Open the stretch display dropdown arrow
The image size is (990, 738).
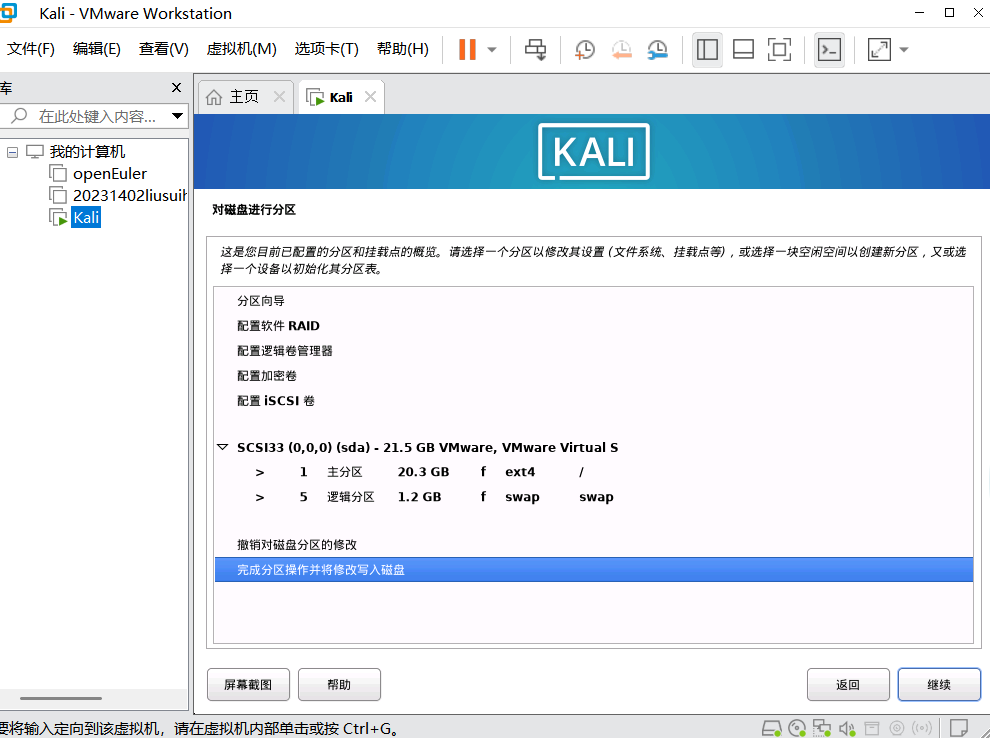click(x=904, y=50)
